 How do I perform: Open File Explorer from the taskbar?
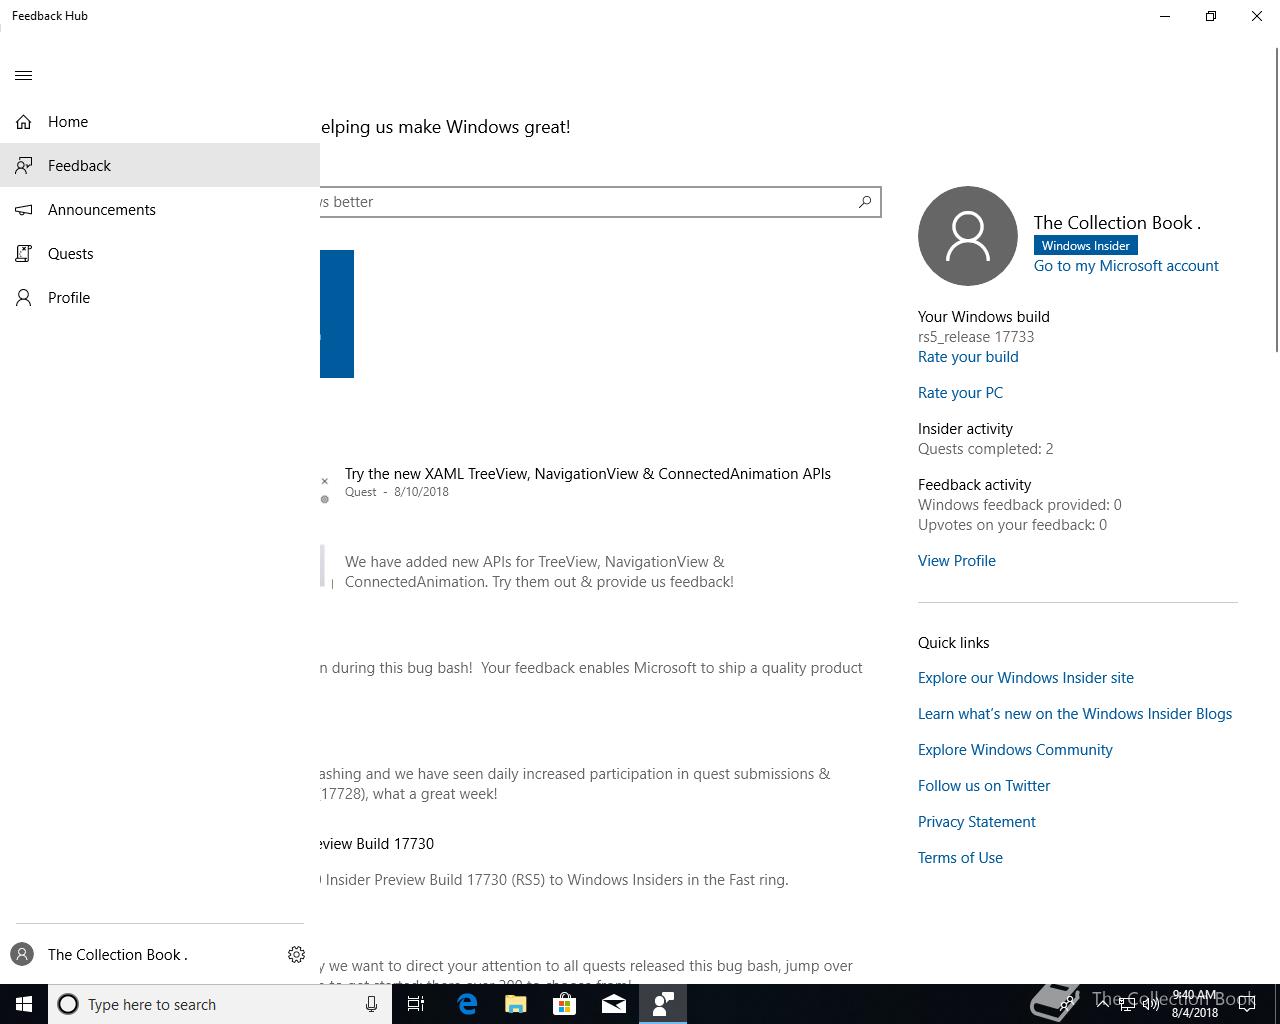pyautogui.click(x=516, y=1004)
